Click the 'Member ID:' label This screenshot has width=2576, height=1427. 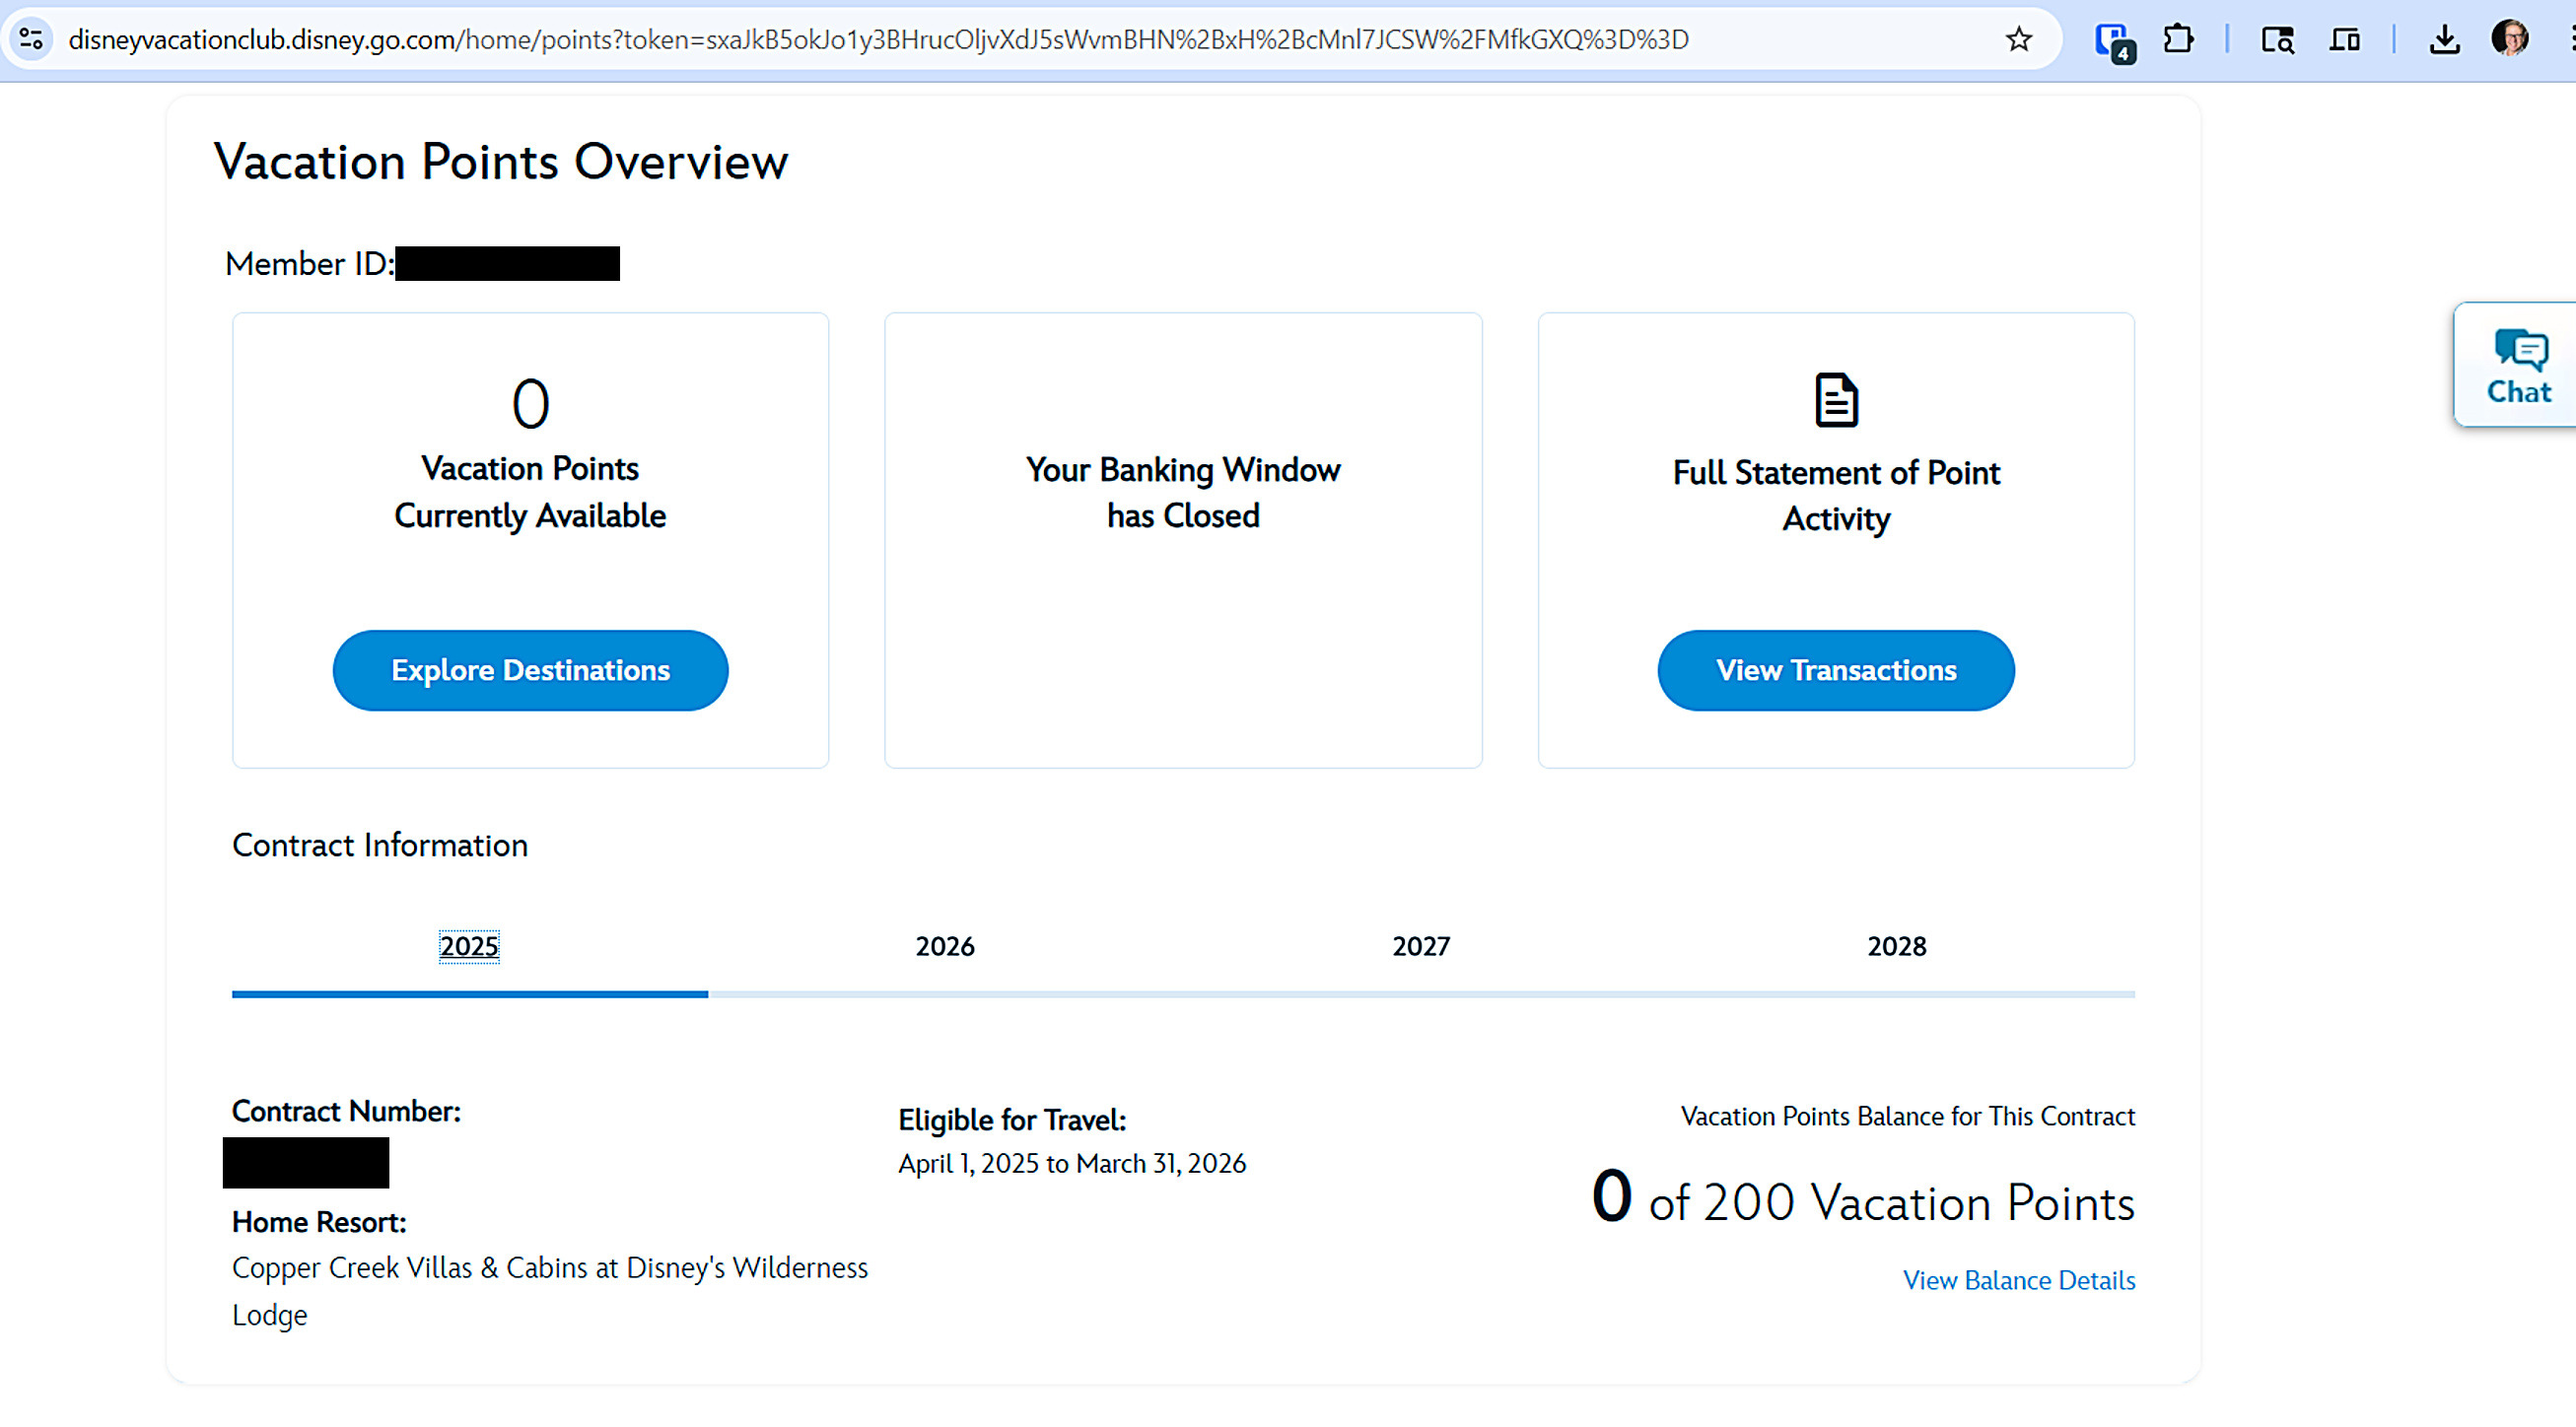[x=310, y=264]
